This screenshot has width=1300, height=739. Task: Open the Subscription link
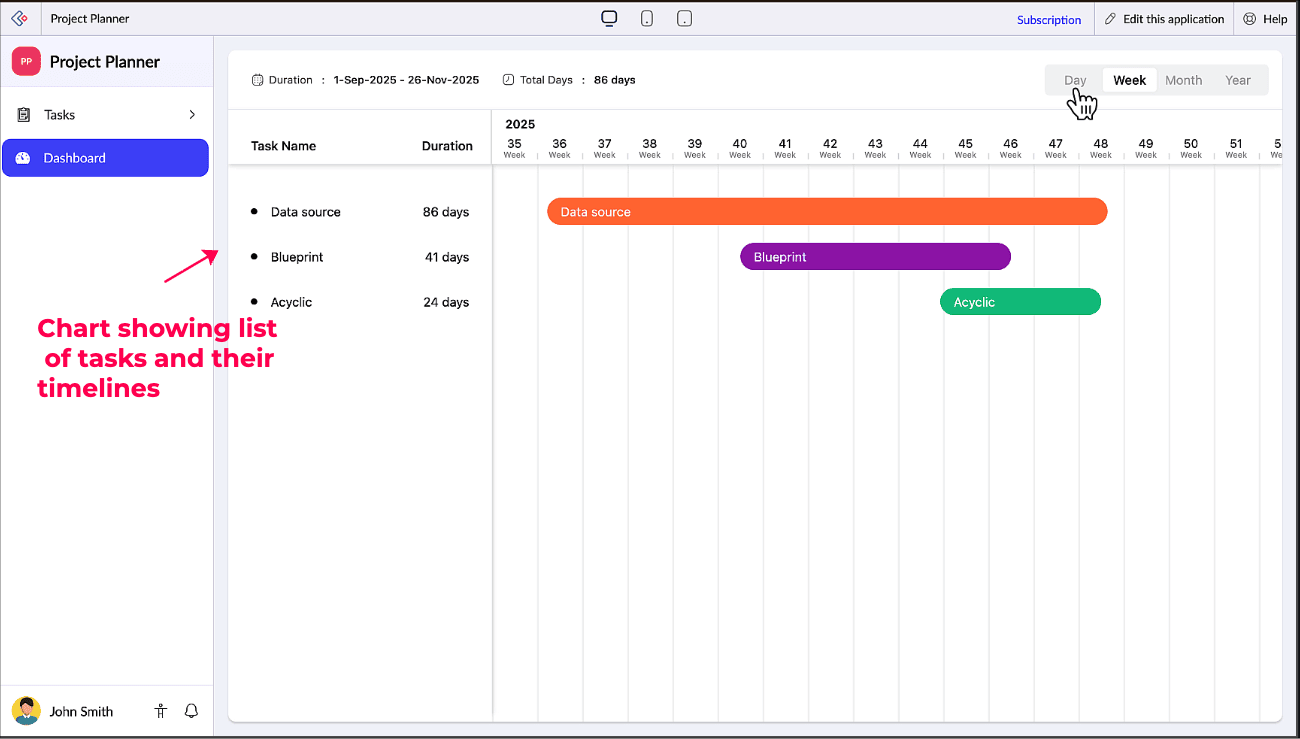click(1048, 20)
